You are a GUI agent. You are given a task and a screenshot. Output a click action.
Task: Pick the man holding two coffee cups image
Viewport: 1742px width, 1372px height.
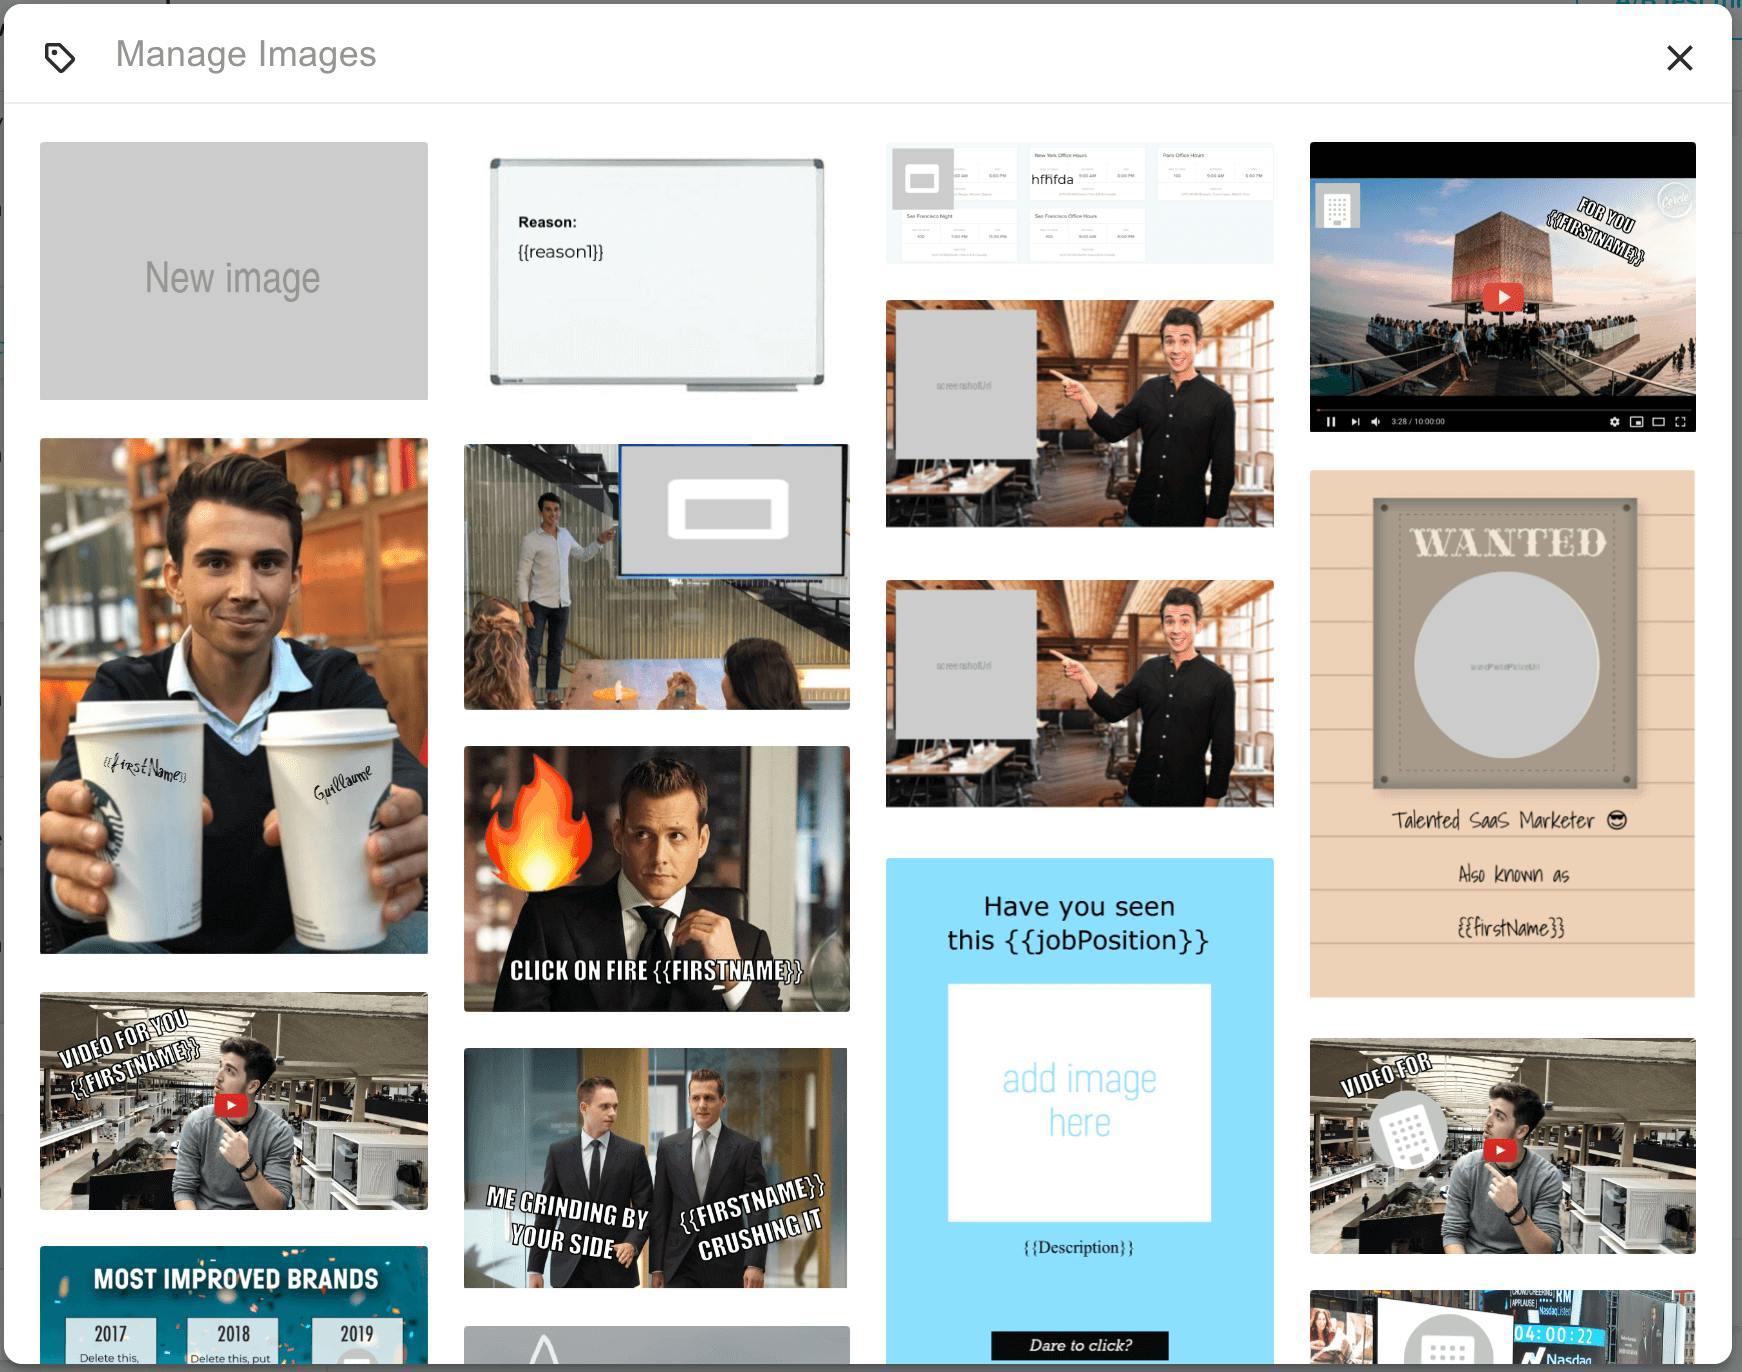click(x=234, y=696)
